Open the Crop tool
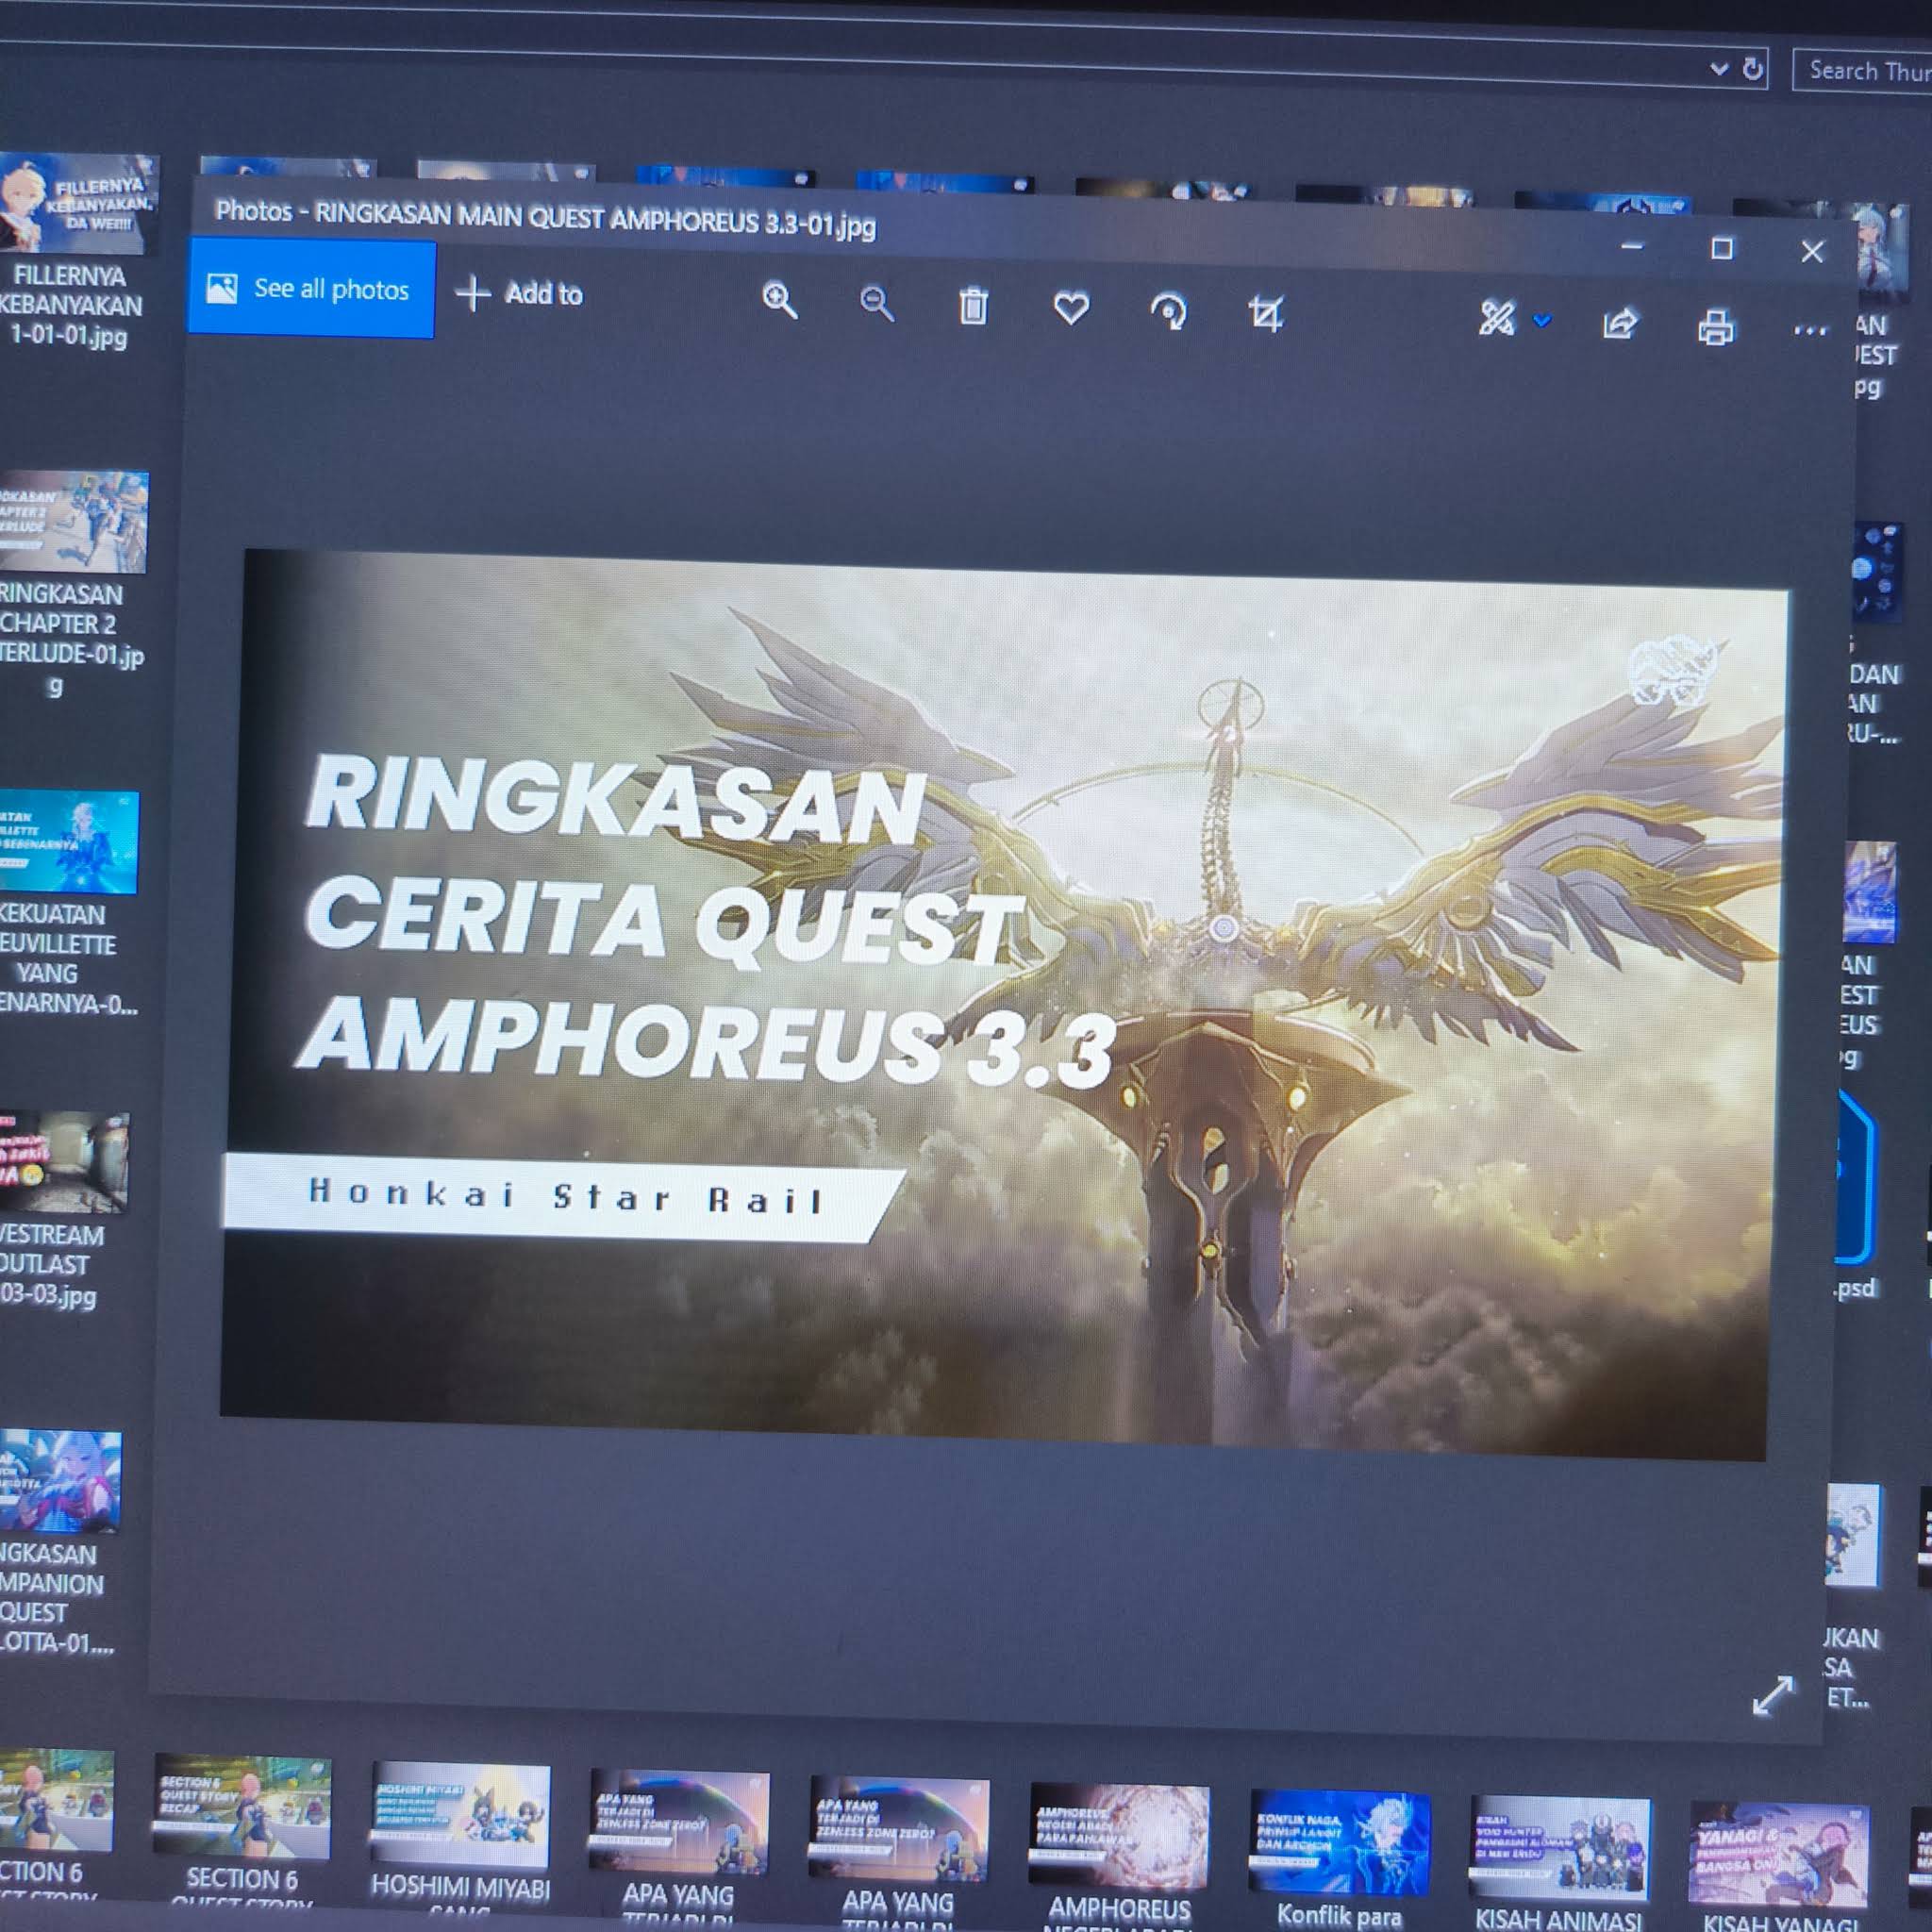Viewport: 1932px width, 1932px height. (x=1266, y=314)
